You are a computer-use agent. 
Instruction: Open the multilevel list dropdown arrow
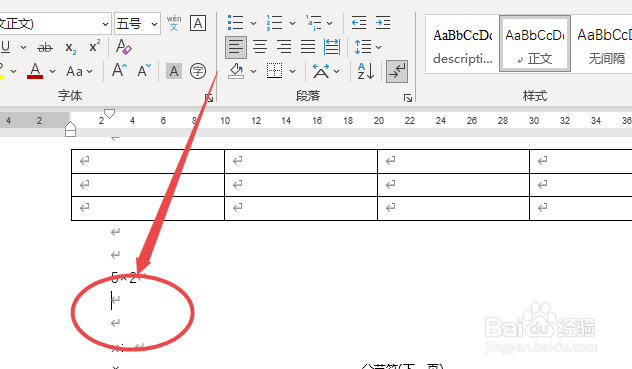point(330,23)
